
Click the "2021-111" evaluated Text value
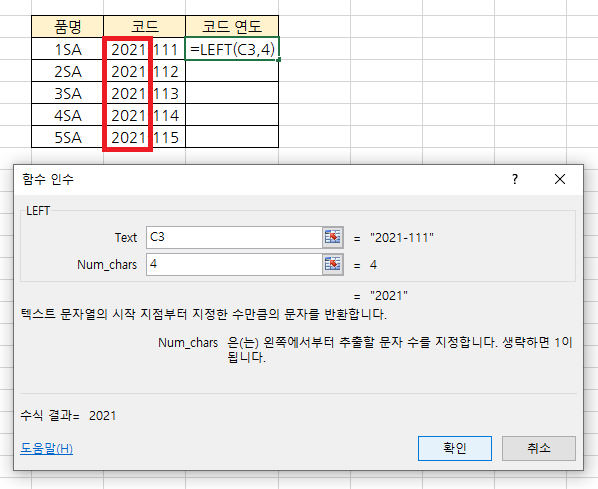(402, 238)
